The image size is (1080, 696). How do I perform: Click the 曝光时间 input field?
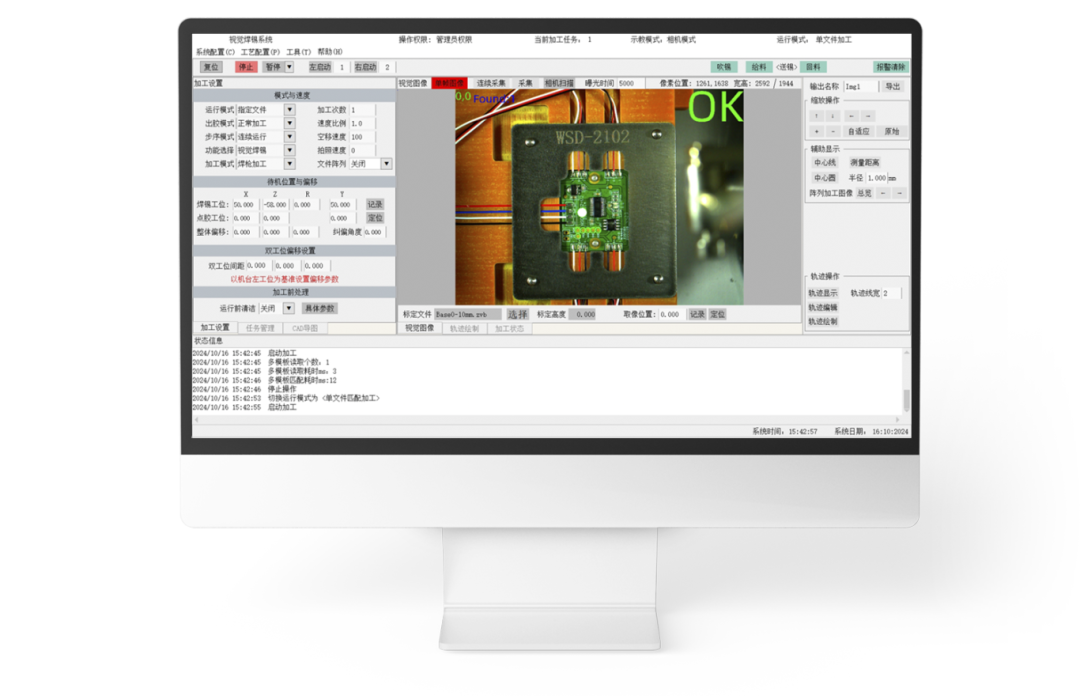pos(630,83)
